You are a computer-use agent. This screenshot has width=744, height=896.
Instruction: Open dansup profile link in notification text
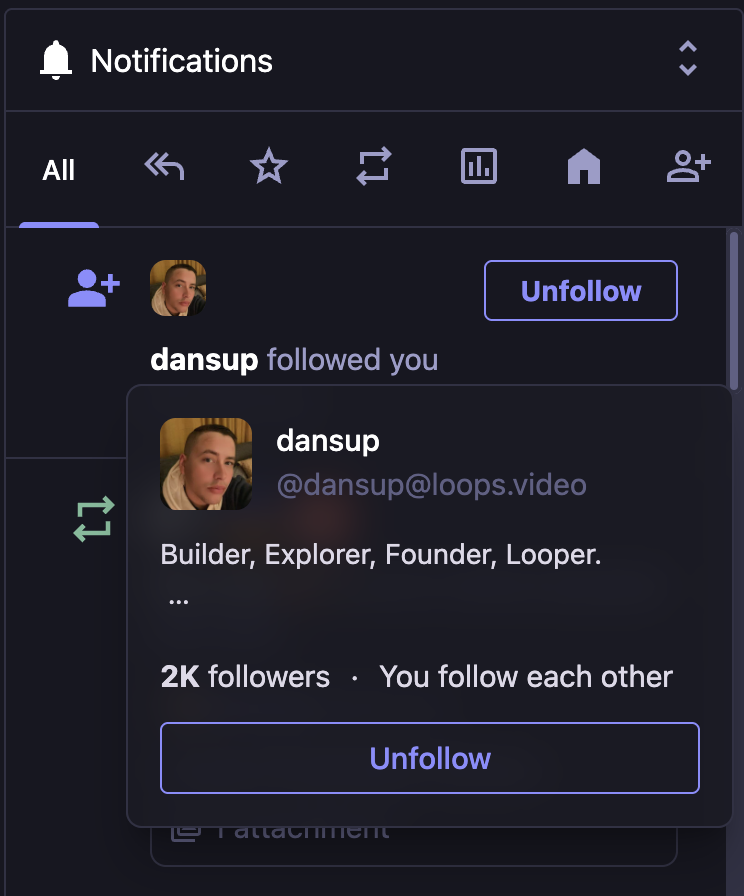point(204,359)
